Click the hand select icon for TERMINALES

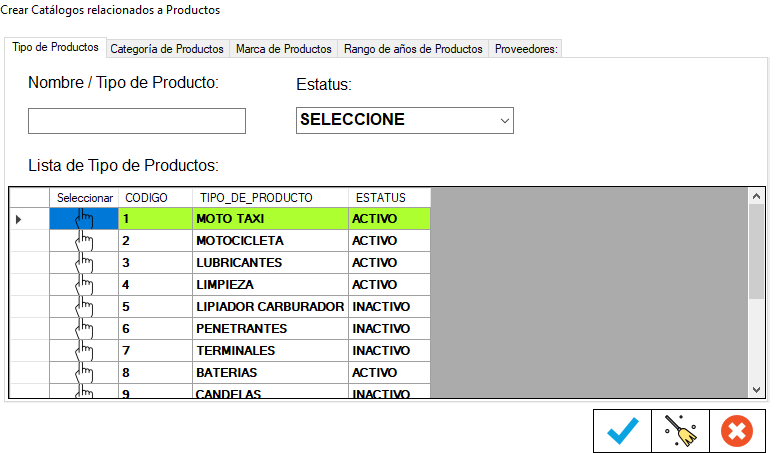(x=84, y=351)
